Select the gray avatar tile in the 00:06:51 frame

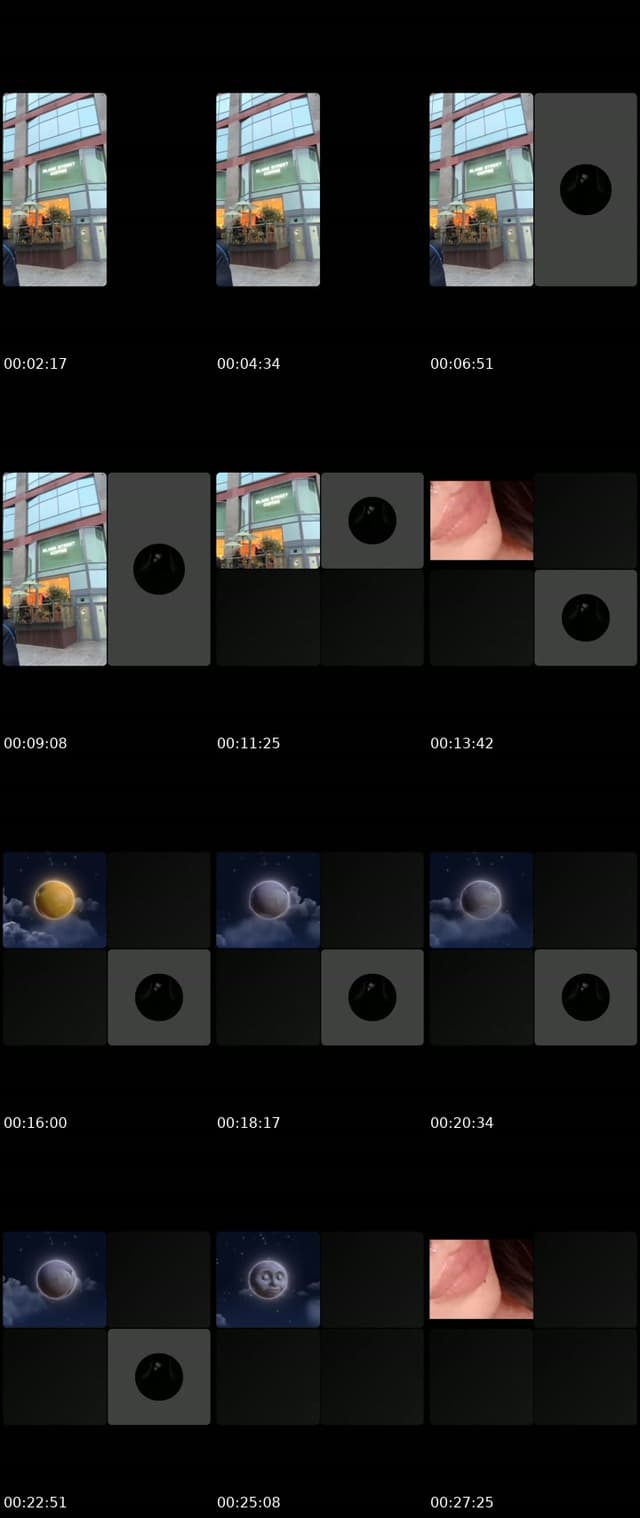tap(586, 190)
